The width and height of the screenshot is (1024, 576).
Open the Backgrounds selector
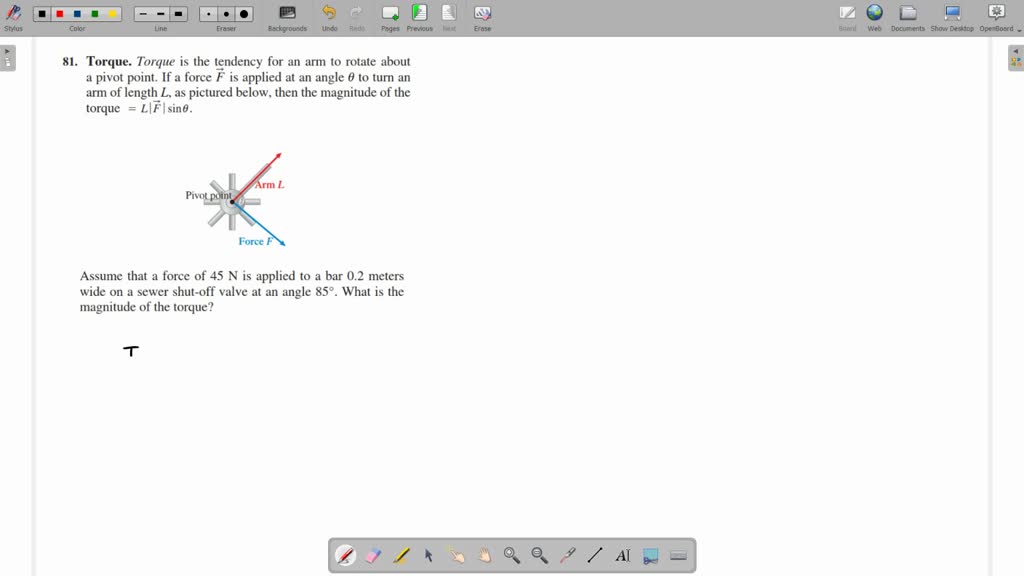point(287,16)
